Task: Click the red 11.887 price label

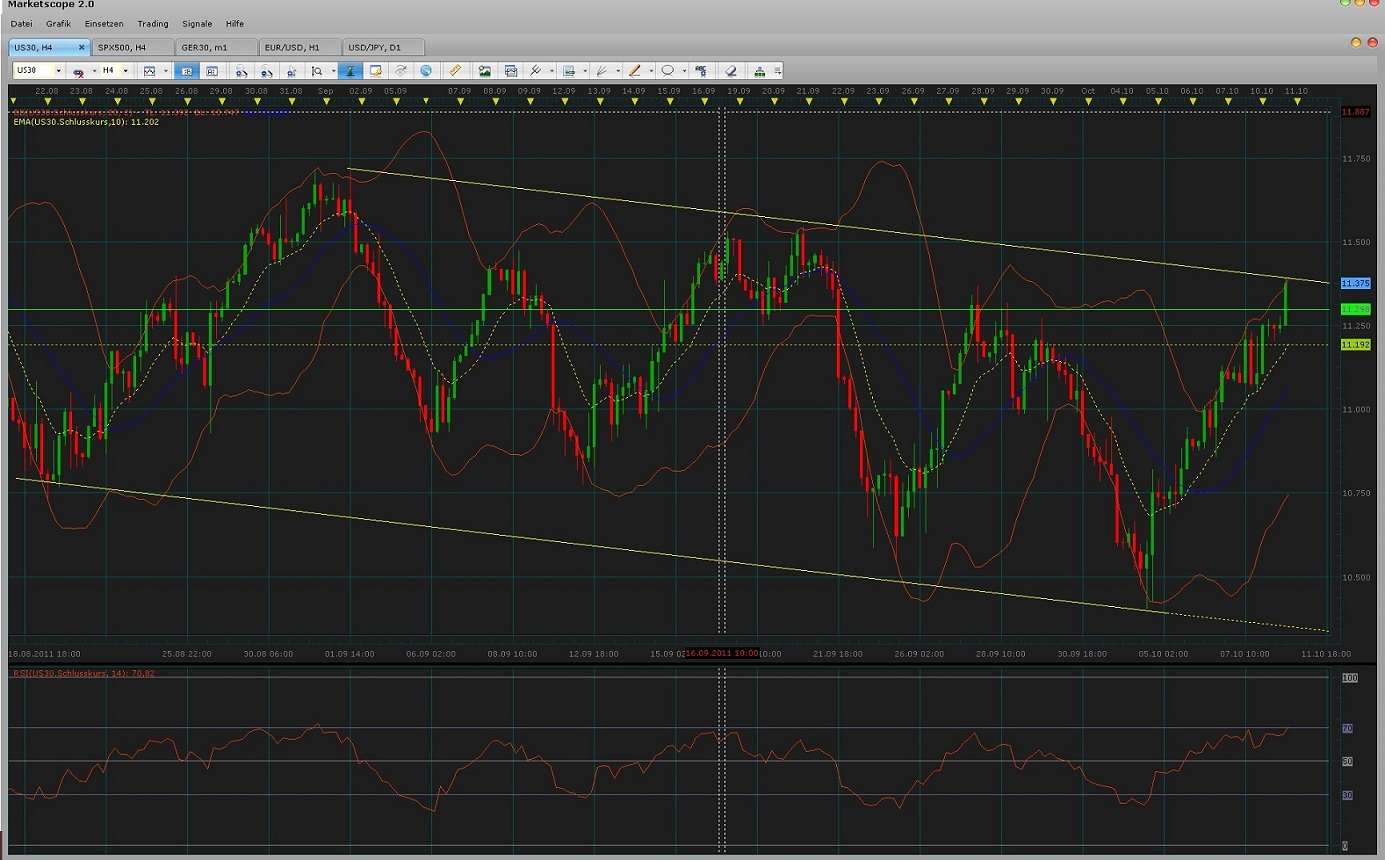Action: coord(1355,112)
